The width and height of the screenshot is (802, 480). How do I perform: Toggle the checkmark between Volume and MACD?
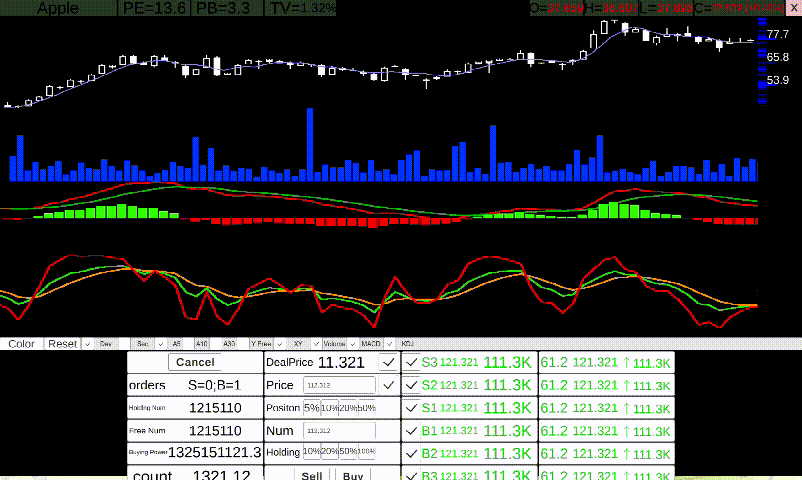(352, 344)
